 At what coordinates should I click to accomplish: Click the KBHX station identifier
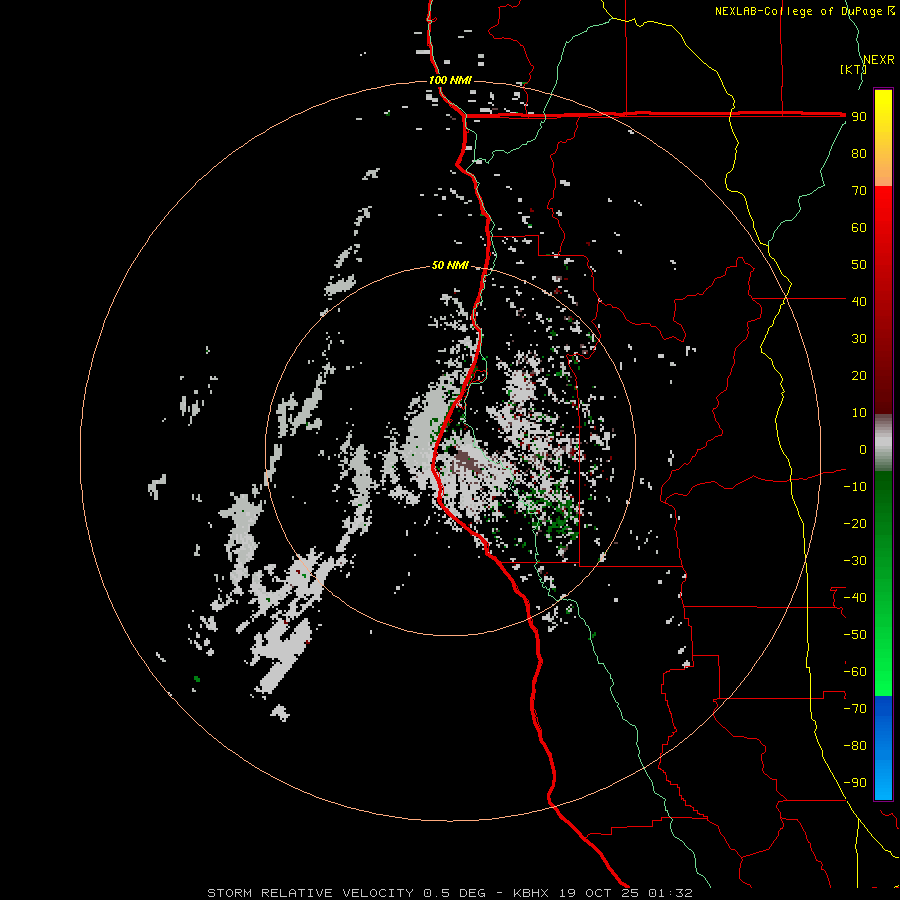(x=531, y=893)
